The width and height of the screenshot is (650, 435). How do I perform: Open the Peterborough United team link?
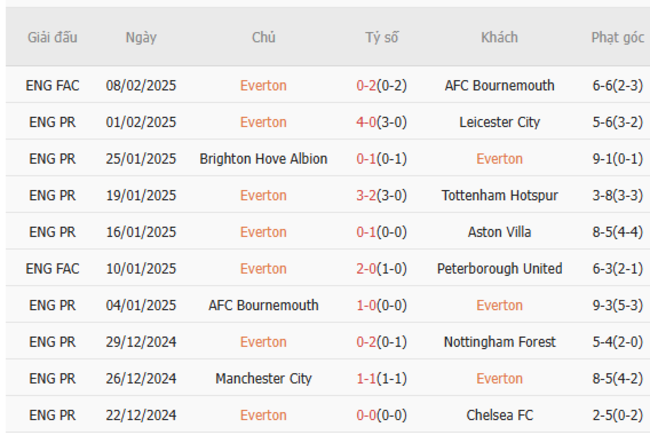click(499, 268)
